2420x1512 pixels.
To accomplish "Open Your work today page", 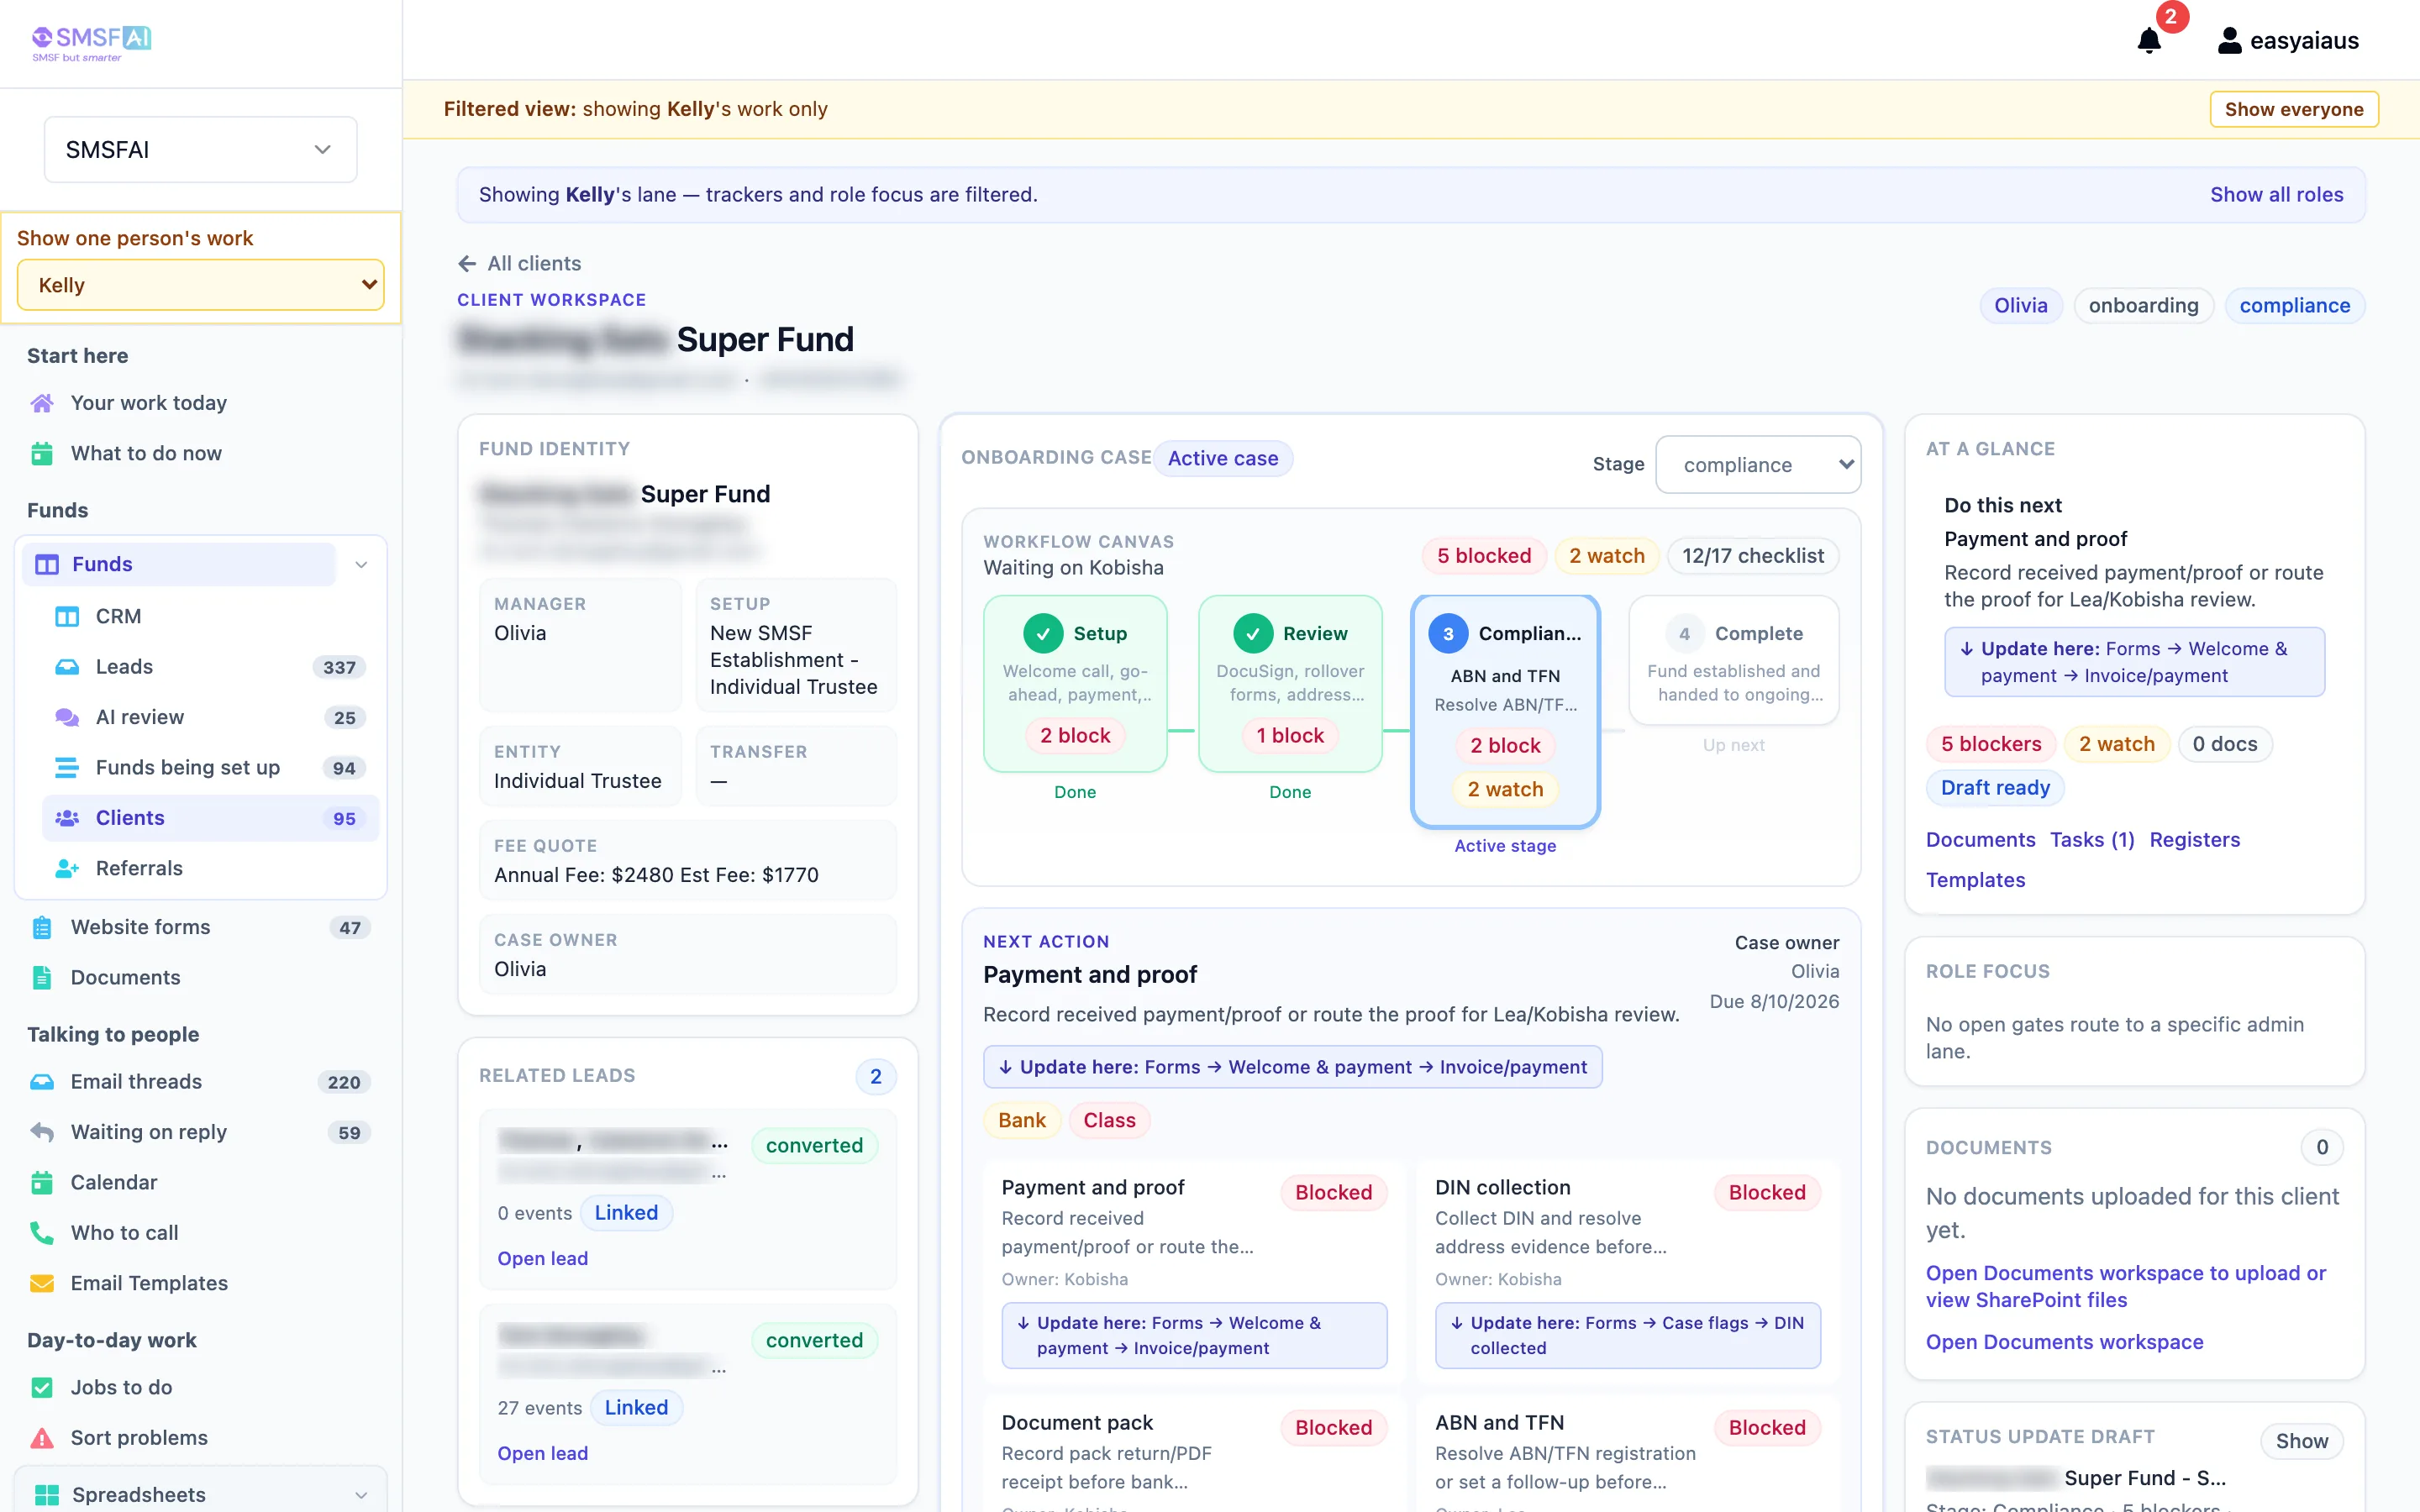I will point(148,403).
